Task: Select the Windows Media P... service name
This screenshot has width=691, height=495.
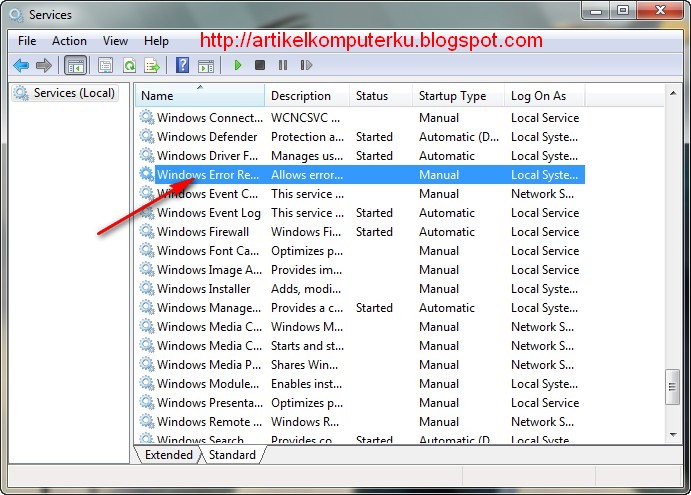Action: pos(209,365)
